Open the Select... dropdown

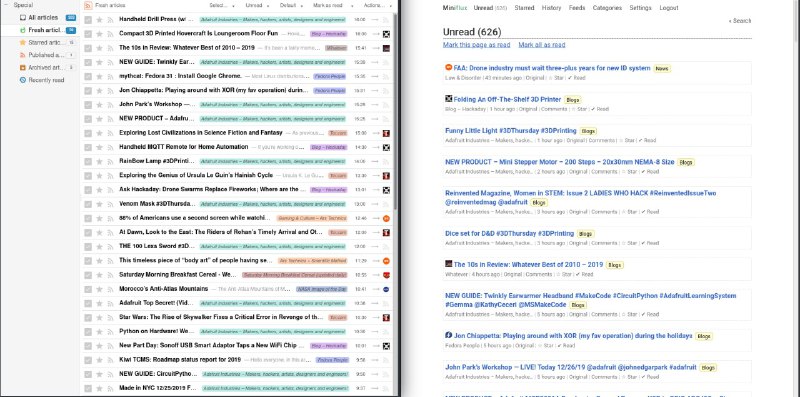(222, 6)
